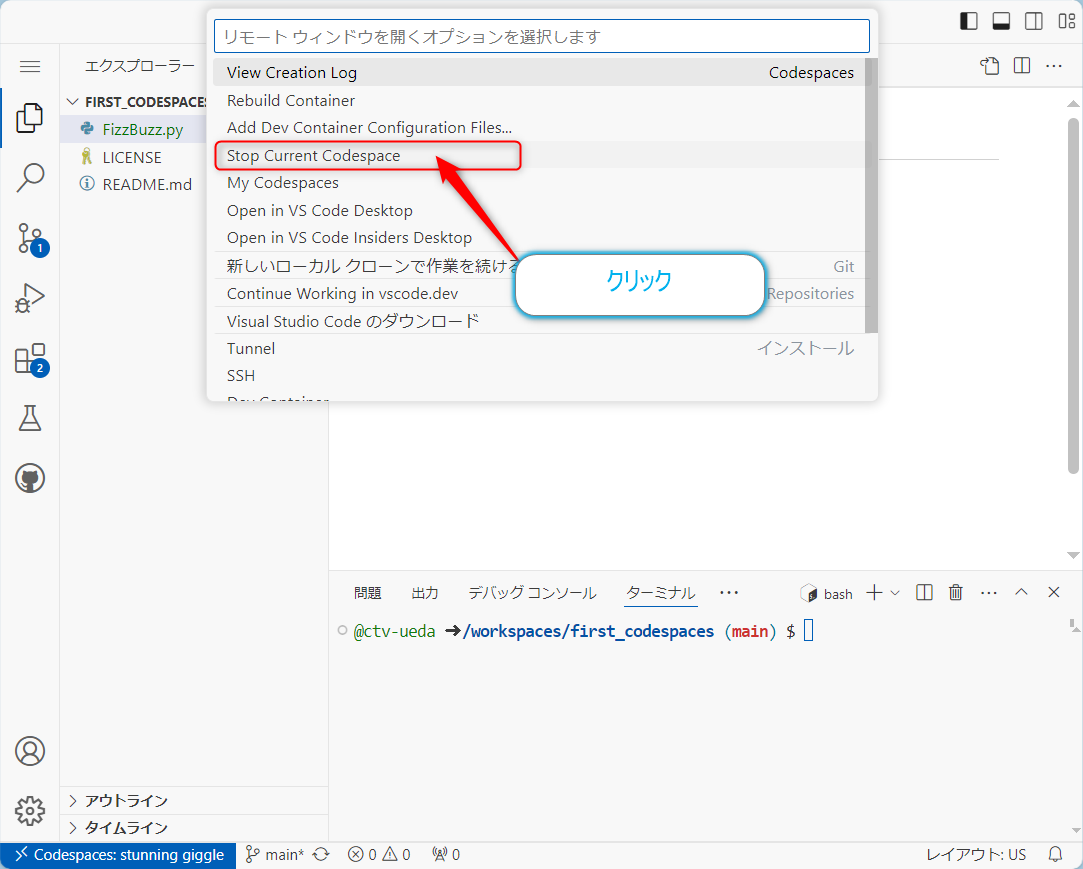Show additional panel views ellipsis

(x=729, y=593)
